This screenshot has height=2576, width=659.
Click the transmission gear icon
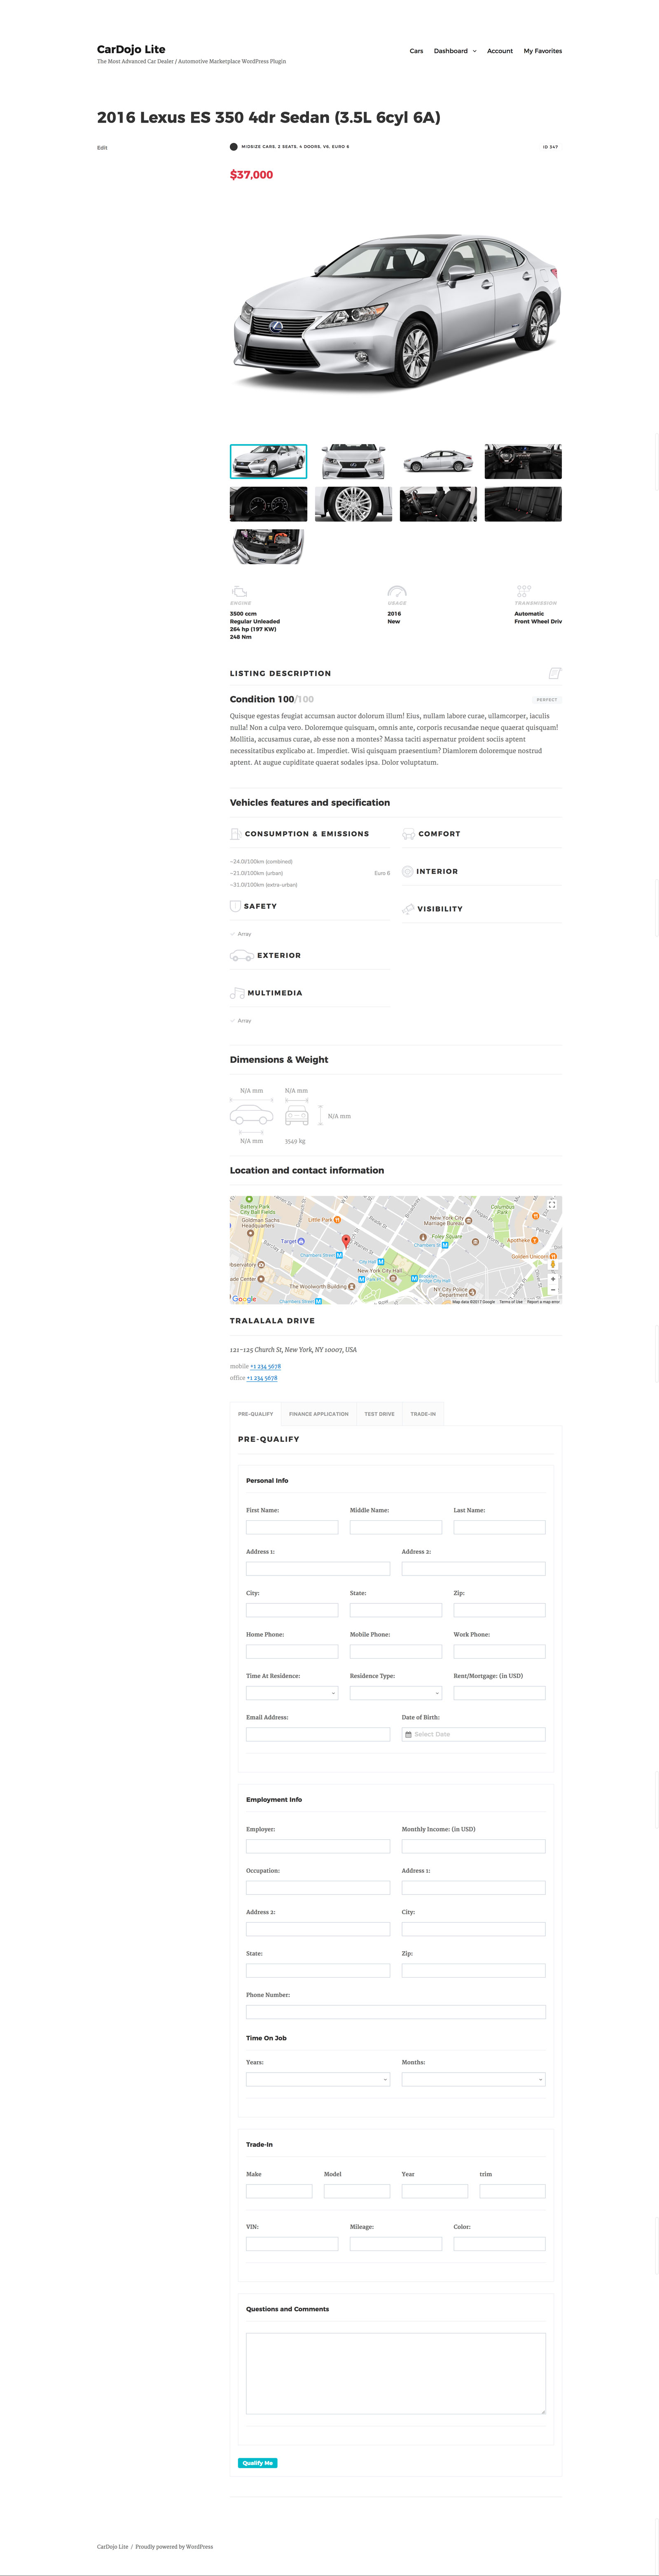[x=524, y=591]
